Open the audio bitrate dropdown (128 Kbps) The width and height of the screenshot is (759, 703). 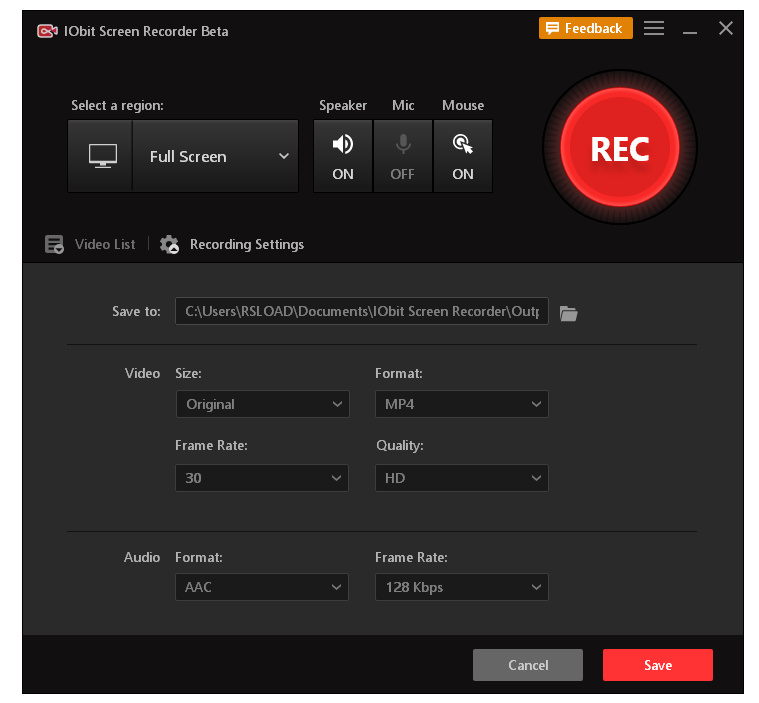point(462,587)
